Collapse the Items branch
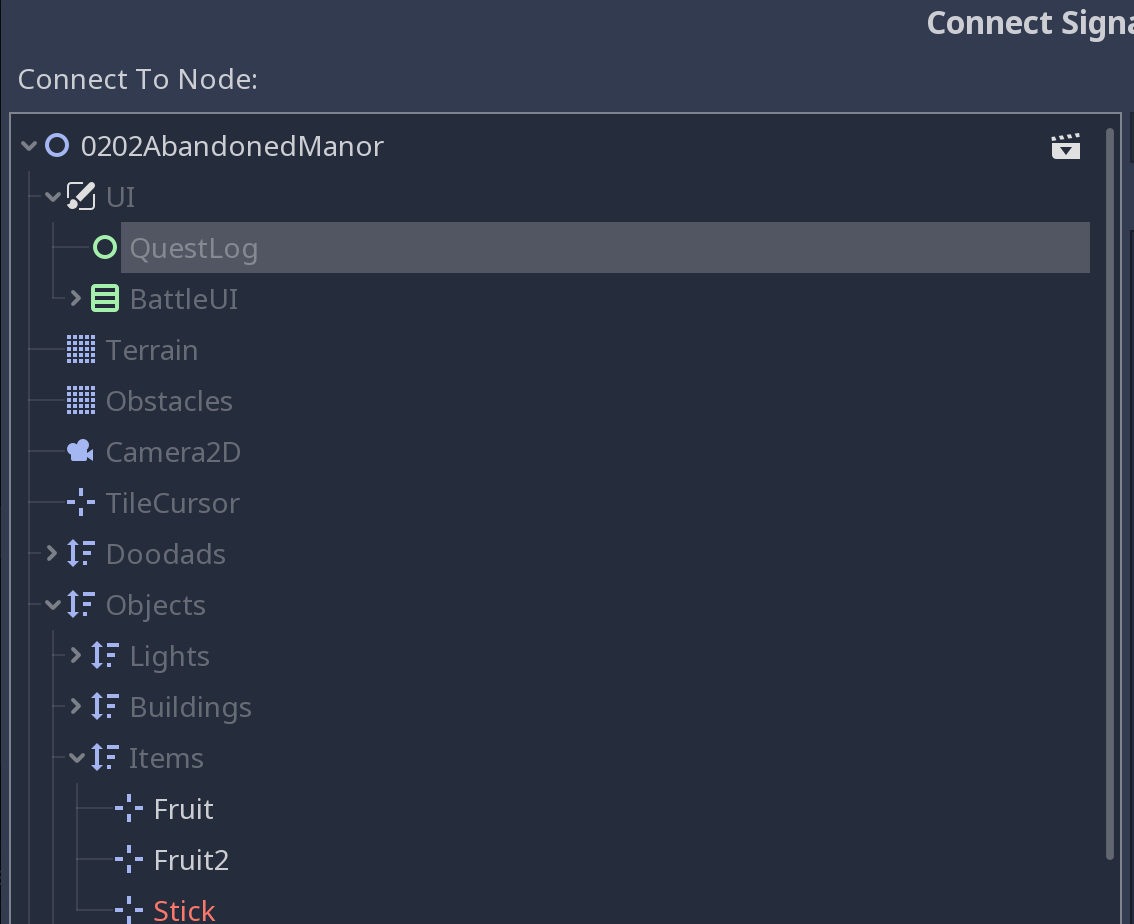Screen dimensions: 1134x924 (x=76, y=757)
